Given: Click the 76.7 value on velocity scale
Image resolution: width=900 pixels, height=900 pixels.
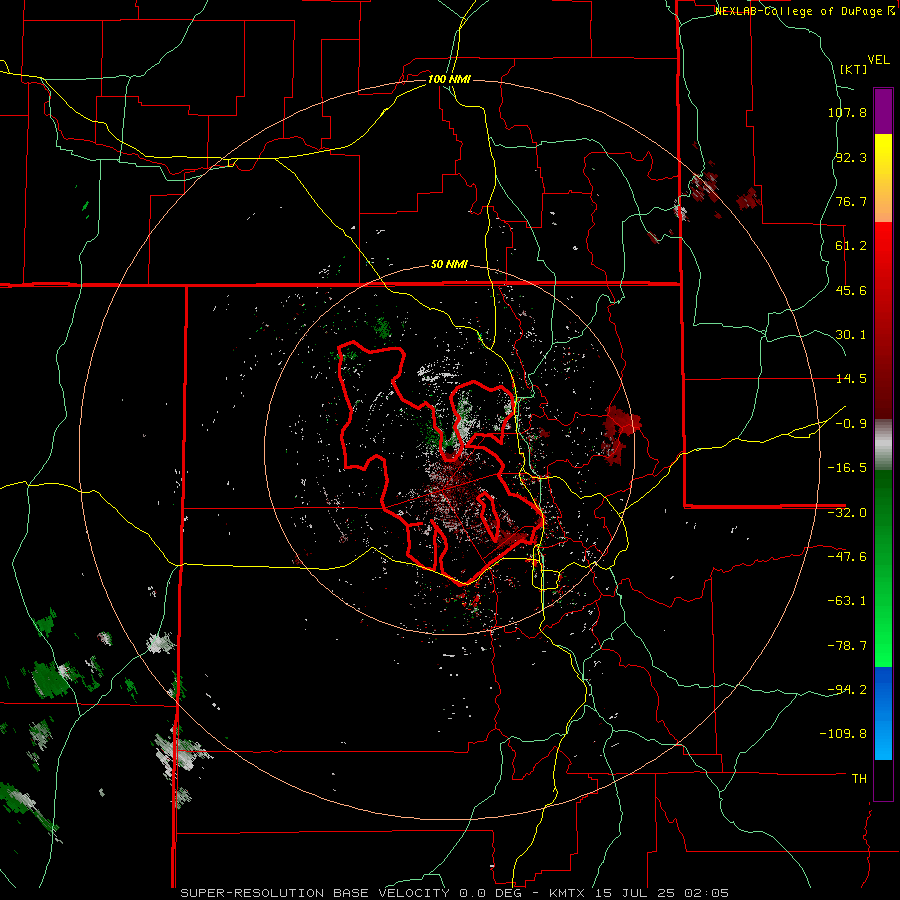Looking at the screenshot, I should tap(851, 201).
